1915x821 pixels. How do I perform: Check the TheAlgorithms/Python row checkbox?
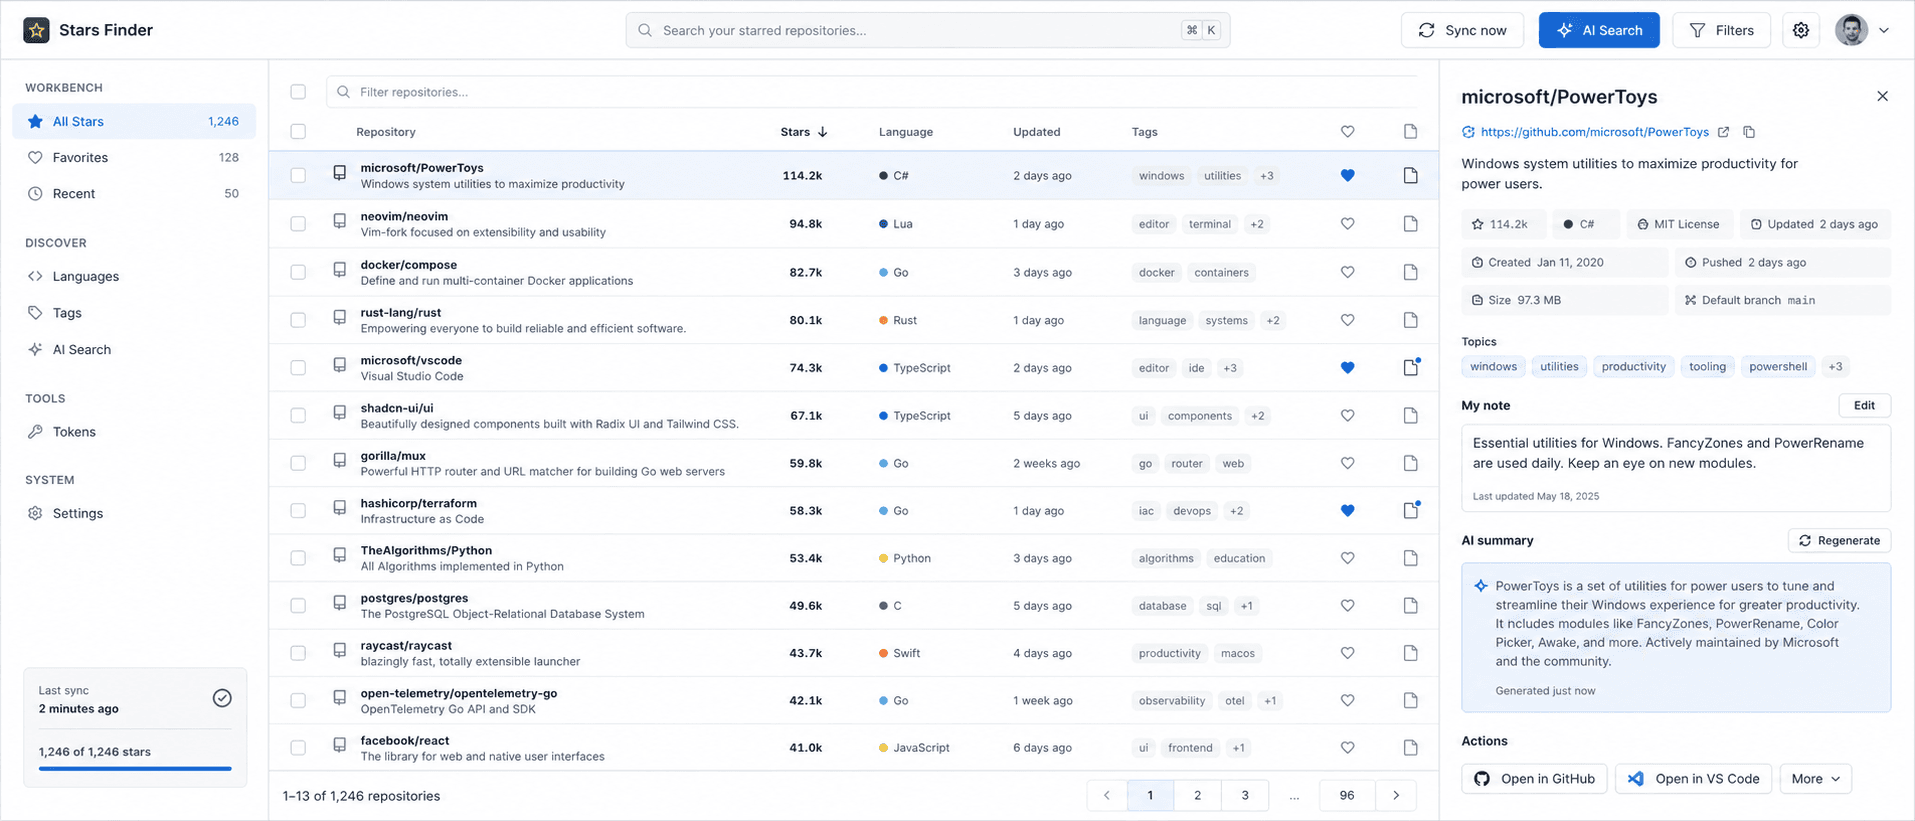pos(298,558)
